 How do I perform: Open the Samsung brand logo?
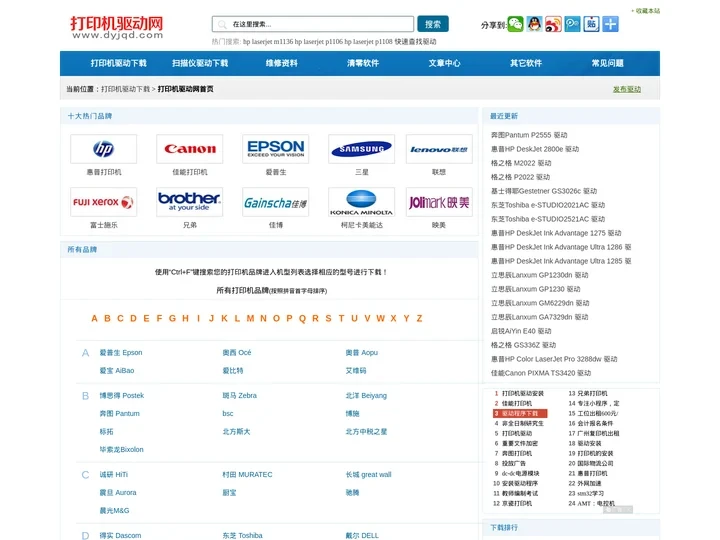tap(361, 149)
